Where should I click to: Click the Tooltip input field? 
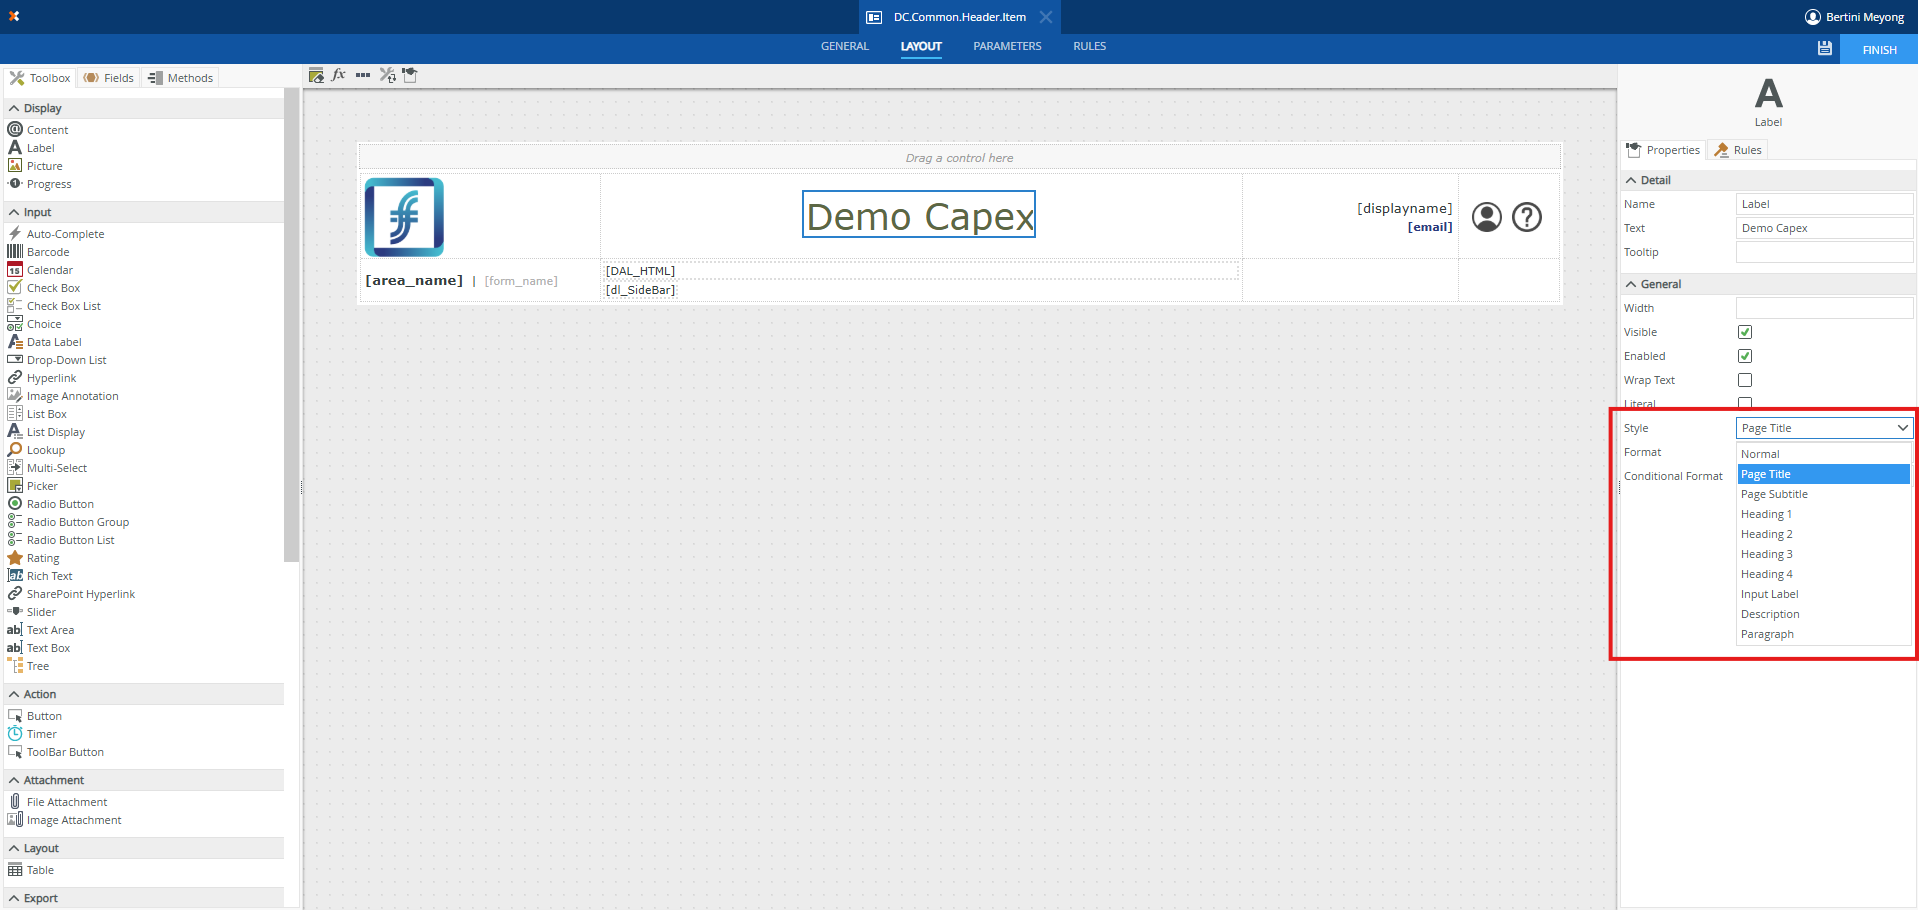click(x=1824, y=252)
